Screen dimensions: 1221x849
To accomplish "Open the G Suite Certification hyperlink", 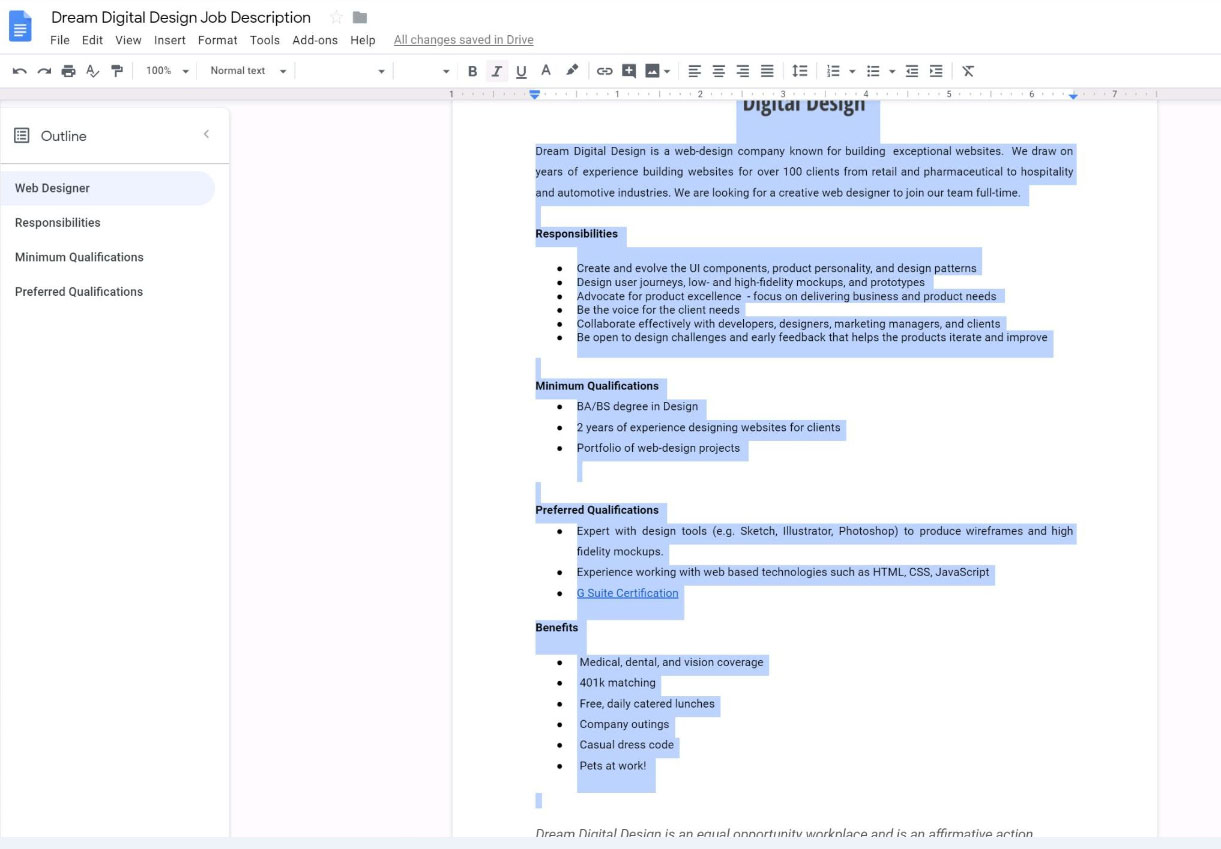I will click(627, 593).
